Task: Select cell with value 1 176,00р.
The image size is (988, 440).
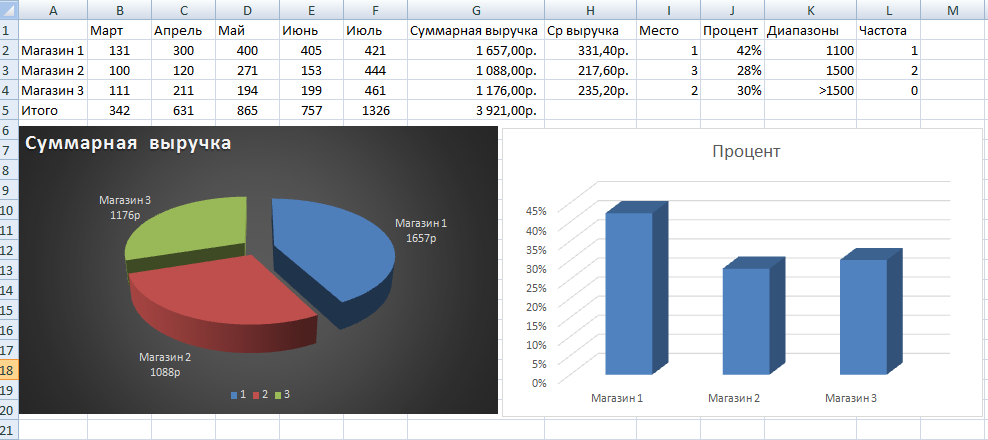Action: coord(476,91)
